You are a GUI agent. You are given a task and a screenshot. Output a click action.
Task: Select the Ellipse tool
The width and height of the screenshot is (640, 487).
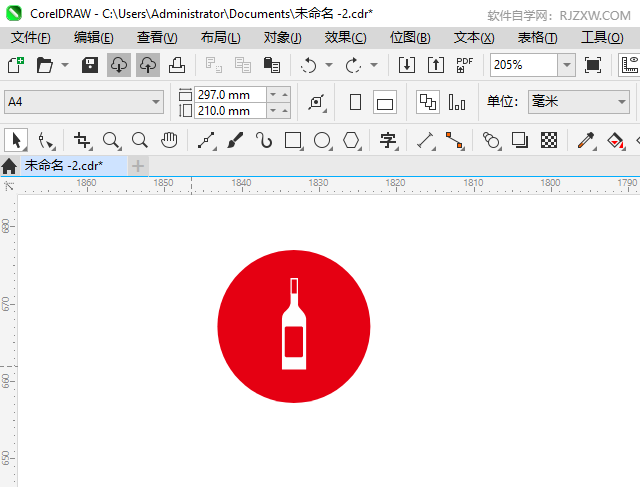pyautogui.click(x=322, y=140)
